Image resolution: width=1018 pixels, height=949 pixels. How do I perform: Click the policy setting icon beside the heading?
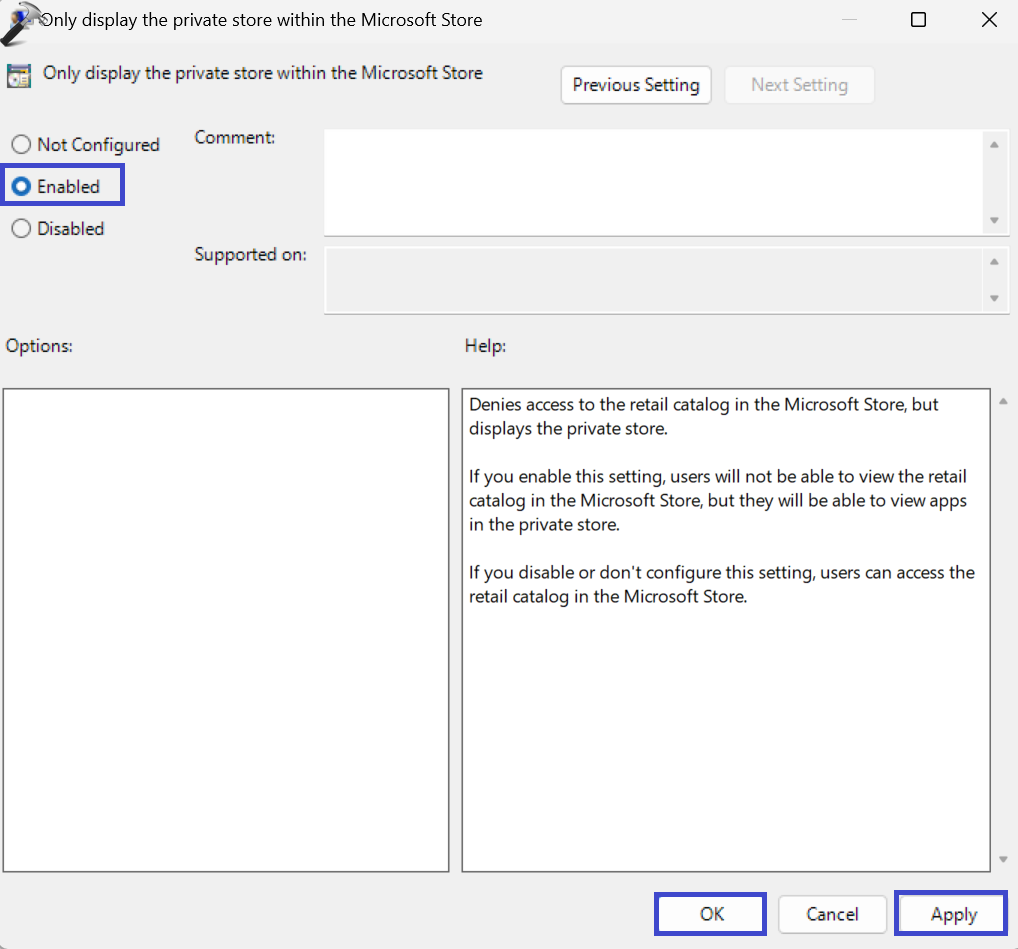point(18,76)
